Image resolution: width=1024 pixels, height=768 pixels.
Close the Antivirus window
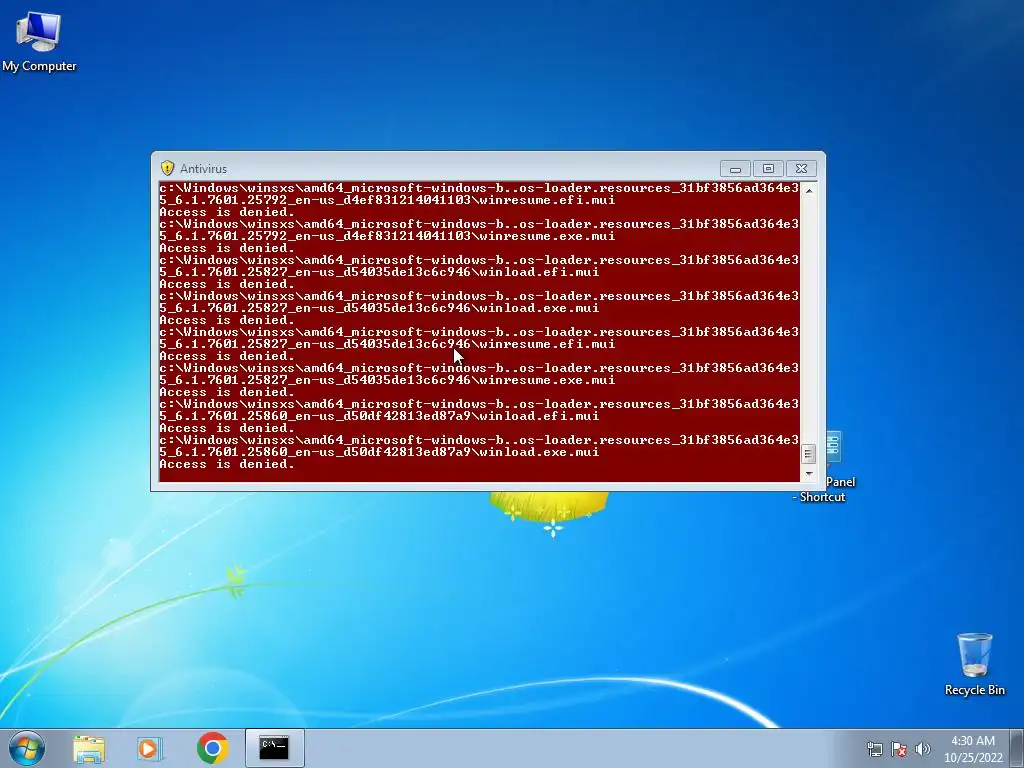[801, 168]
